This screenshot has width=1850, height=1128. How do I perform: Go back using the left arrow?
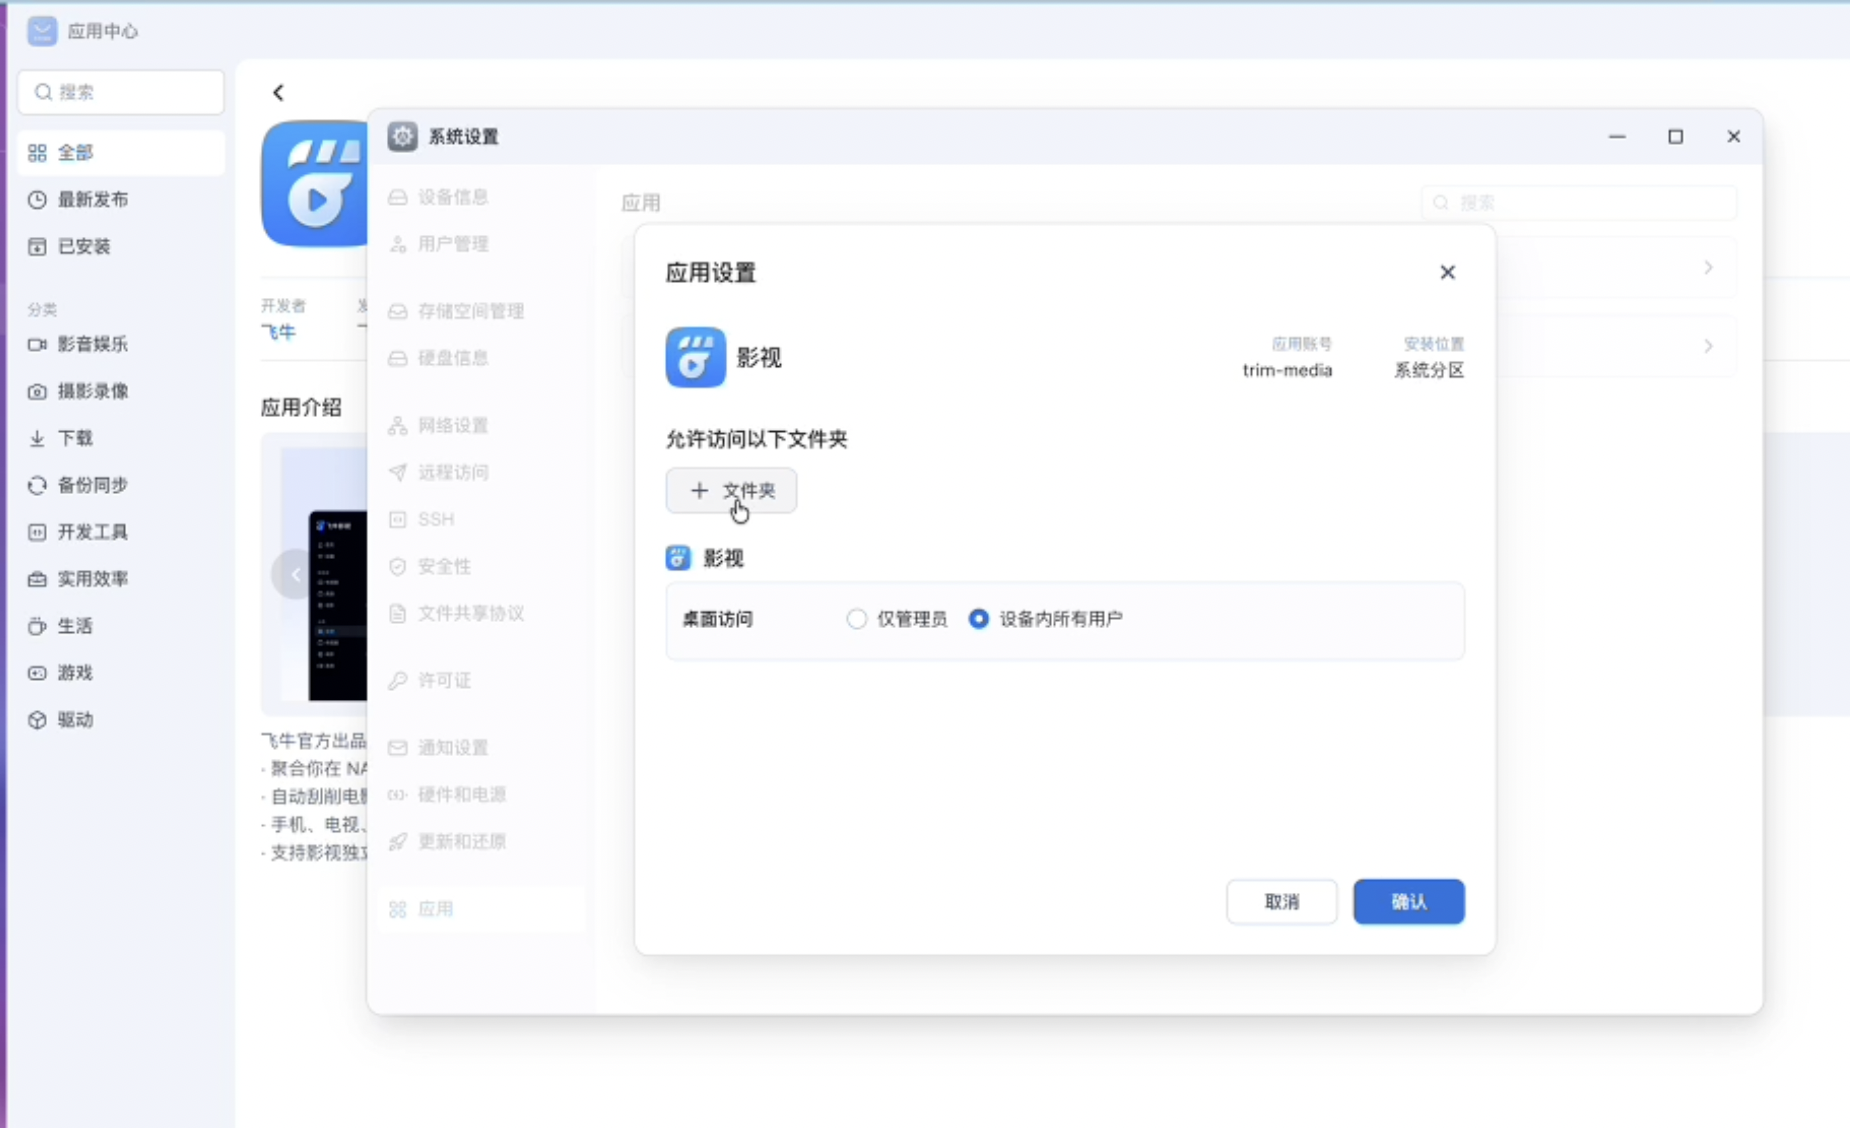point(278,93)
